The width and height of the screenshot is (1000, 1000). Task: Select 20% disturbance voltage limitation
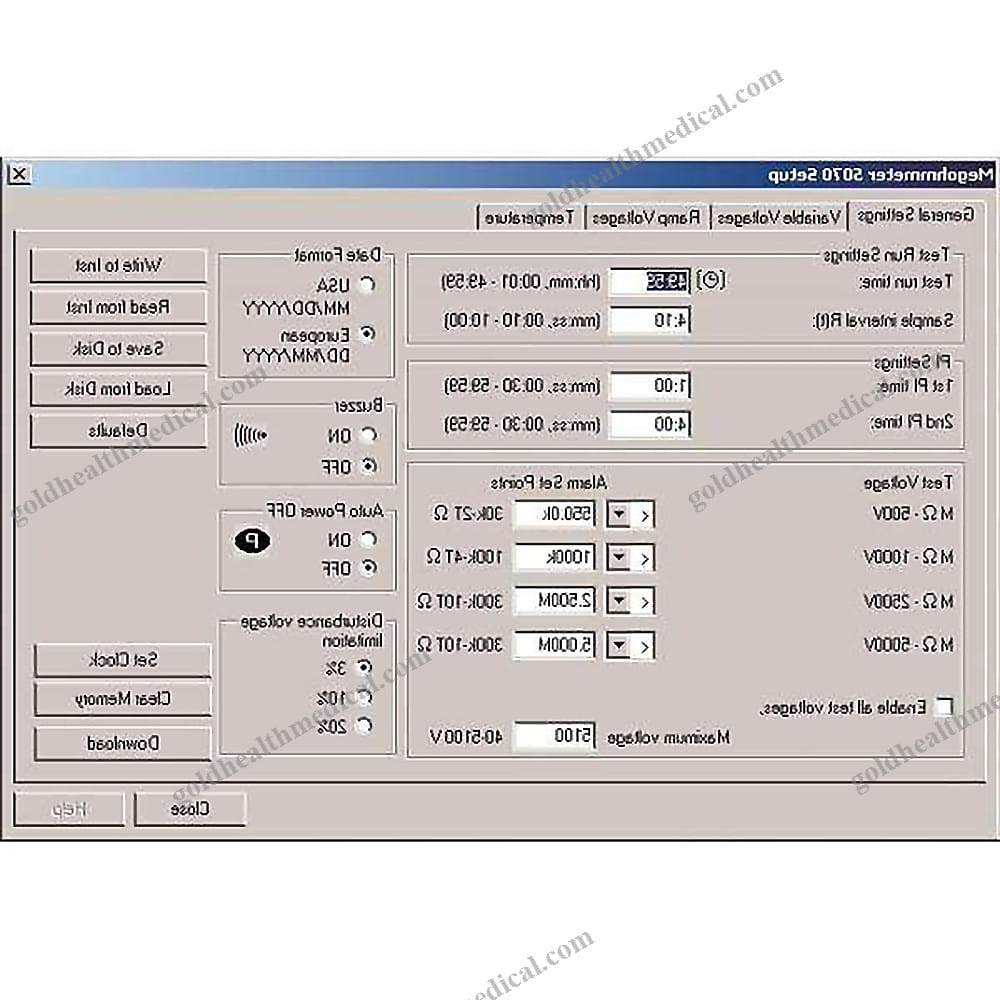coord(364,725)
